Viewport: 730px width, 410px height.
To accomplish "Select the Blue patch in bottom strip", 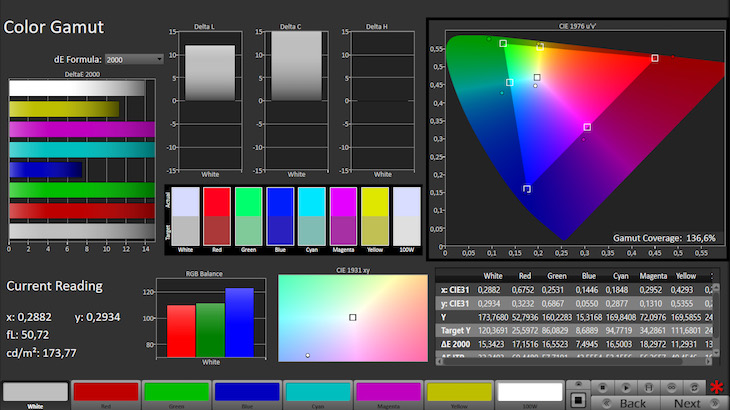I will 245,391.
